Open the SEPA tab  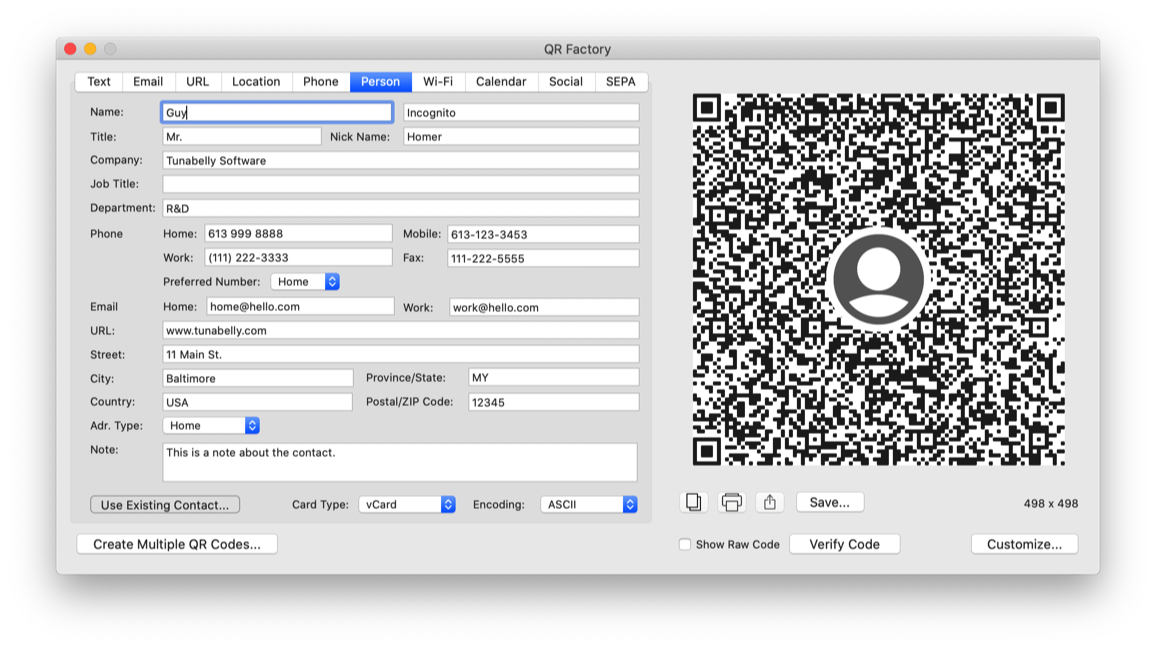(x=620, y=82)
